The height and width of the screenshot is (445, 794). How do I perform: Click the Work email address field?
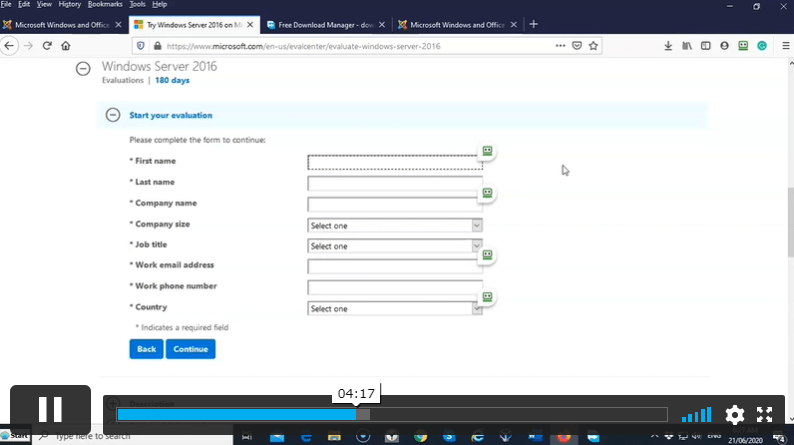[x=395, y=267]
